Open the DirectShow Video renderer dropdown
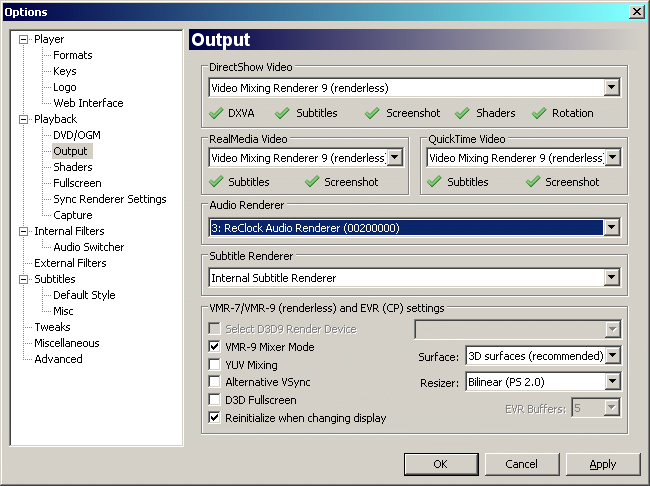The height and width of the screenshot is (486, 650). [612, 87]
